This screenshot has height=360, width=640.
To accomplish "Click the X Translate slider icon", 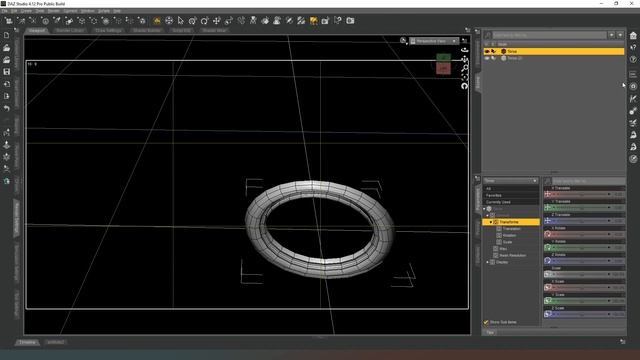I will click(548, 194).
